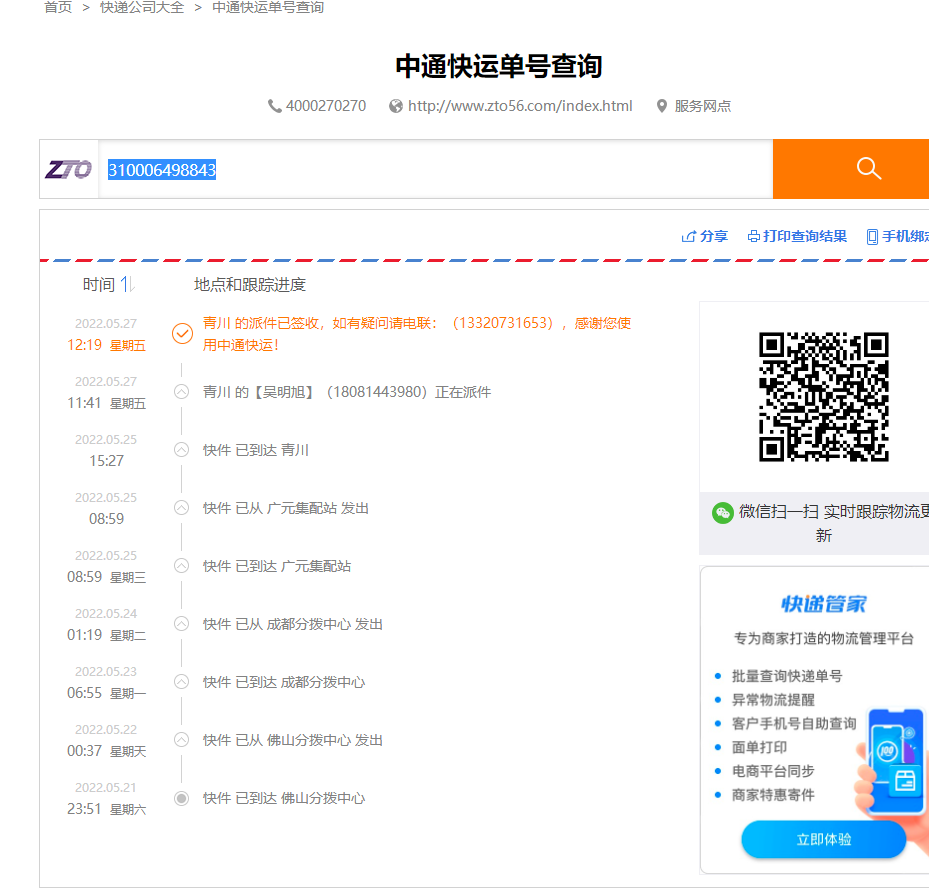Click the status circle for 已到达 成都分拨中心
929x894 pixels.
click(181, 682)
